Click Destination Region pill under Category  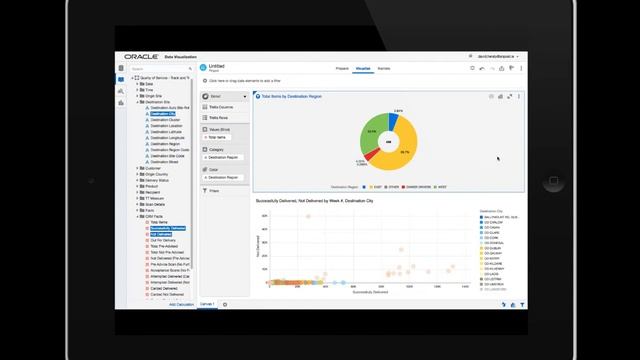tap(223, 158)
